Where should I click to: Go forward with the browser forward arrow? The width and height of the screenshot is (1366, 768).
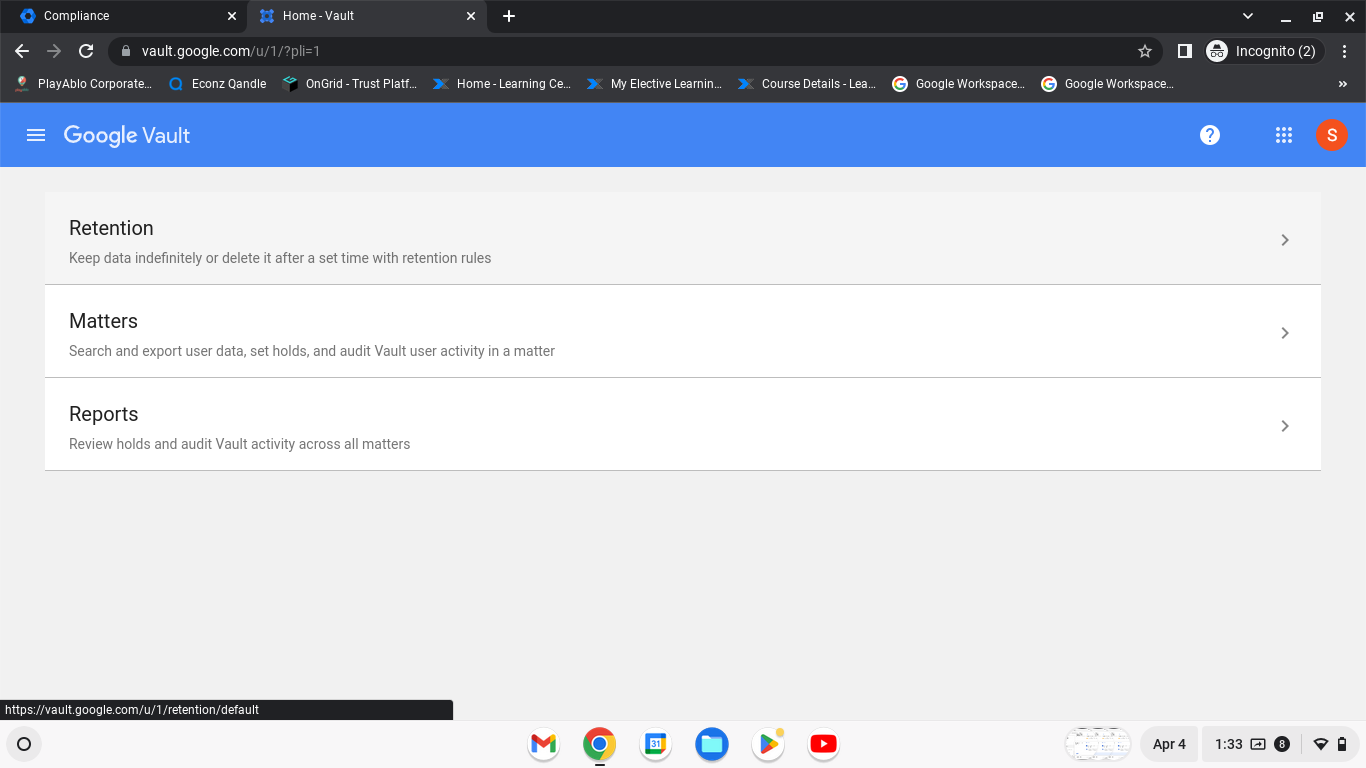pos(54,51)
